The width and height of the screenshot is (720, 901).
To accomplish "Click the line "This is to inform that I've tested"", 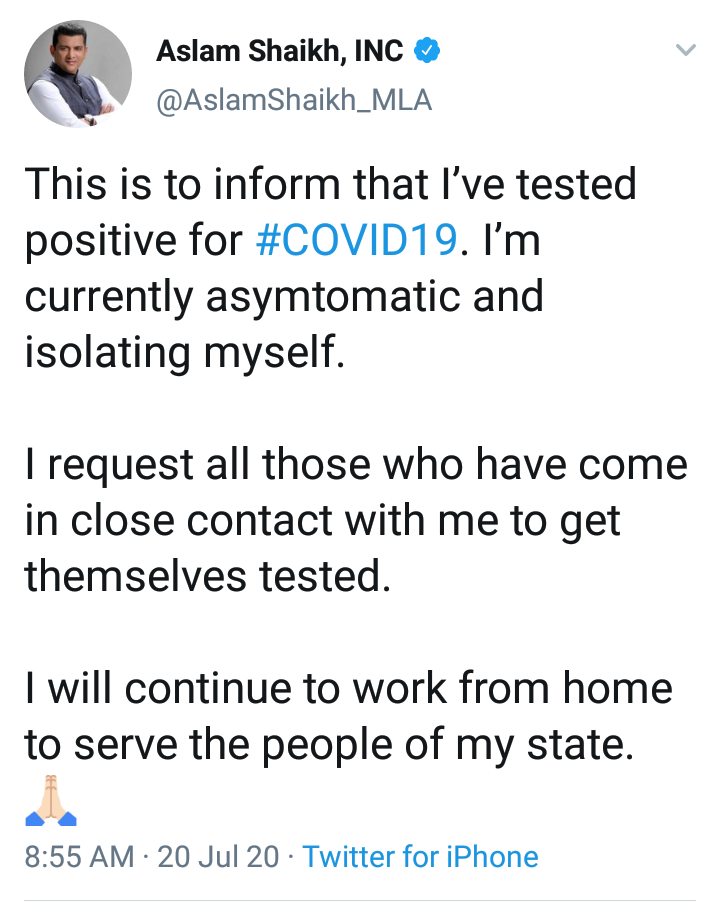I will [330, 186].
